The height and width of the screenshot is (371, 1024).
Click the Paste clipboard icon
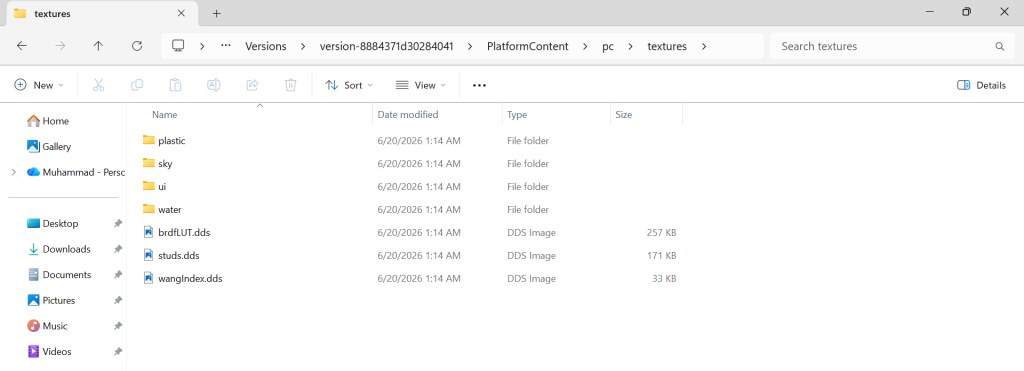(x=175, y=85)
